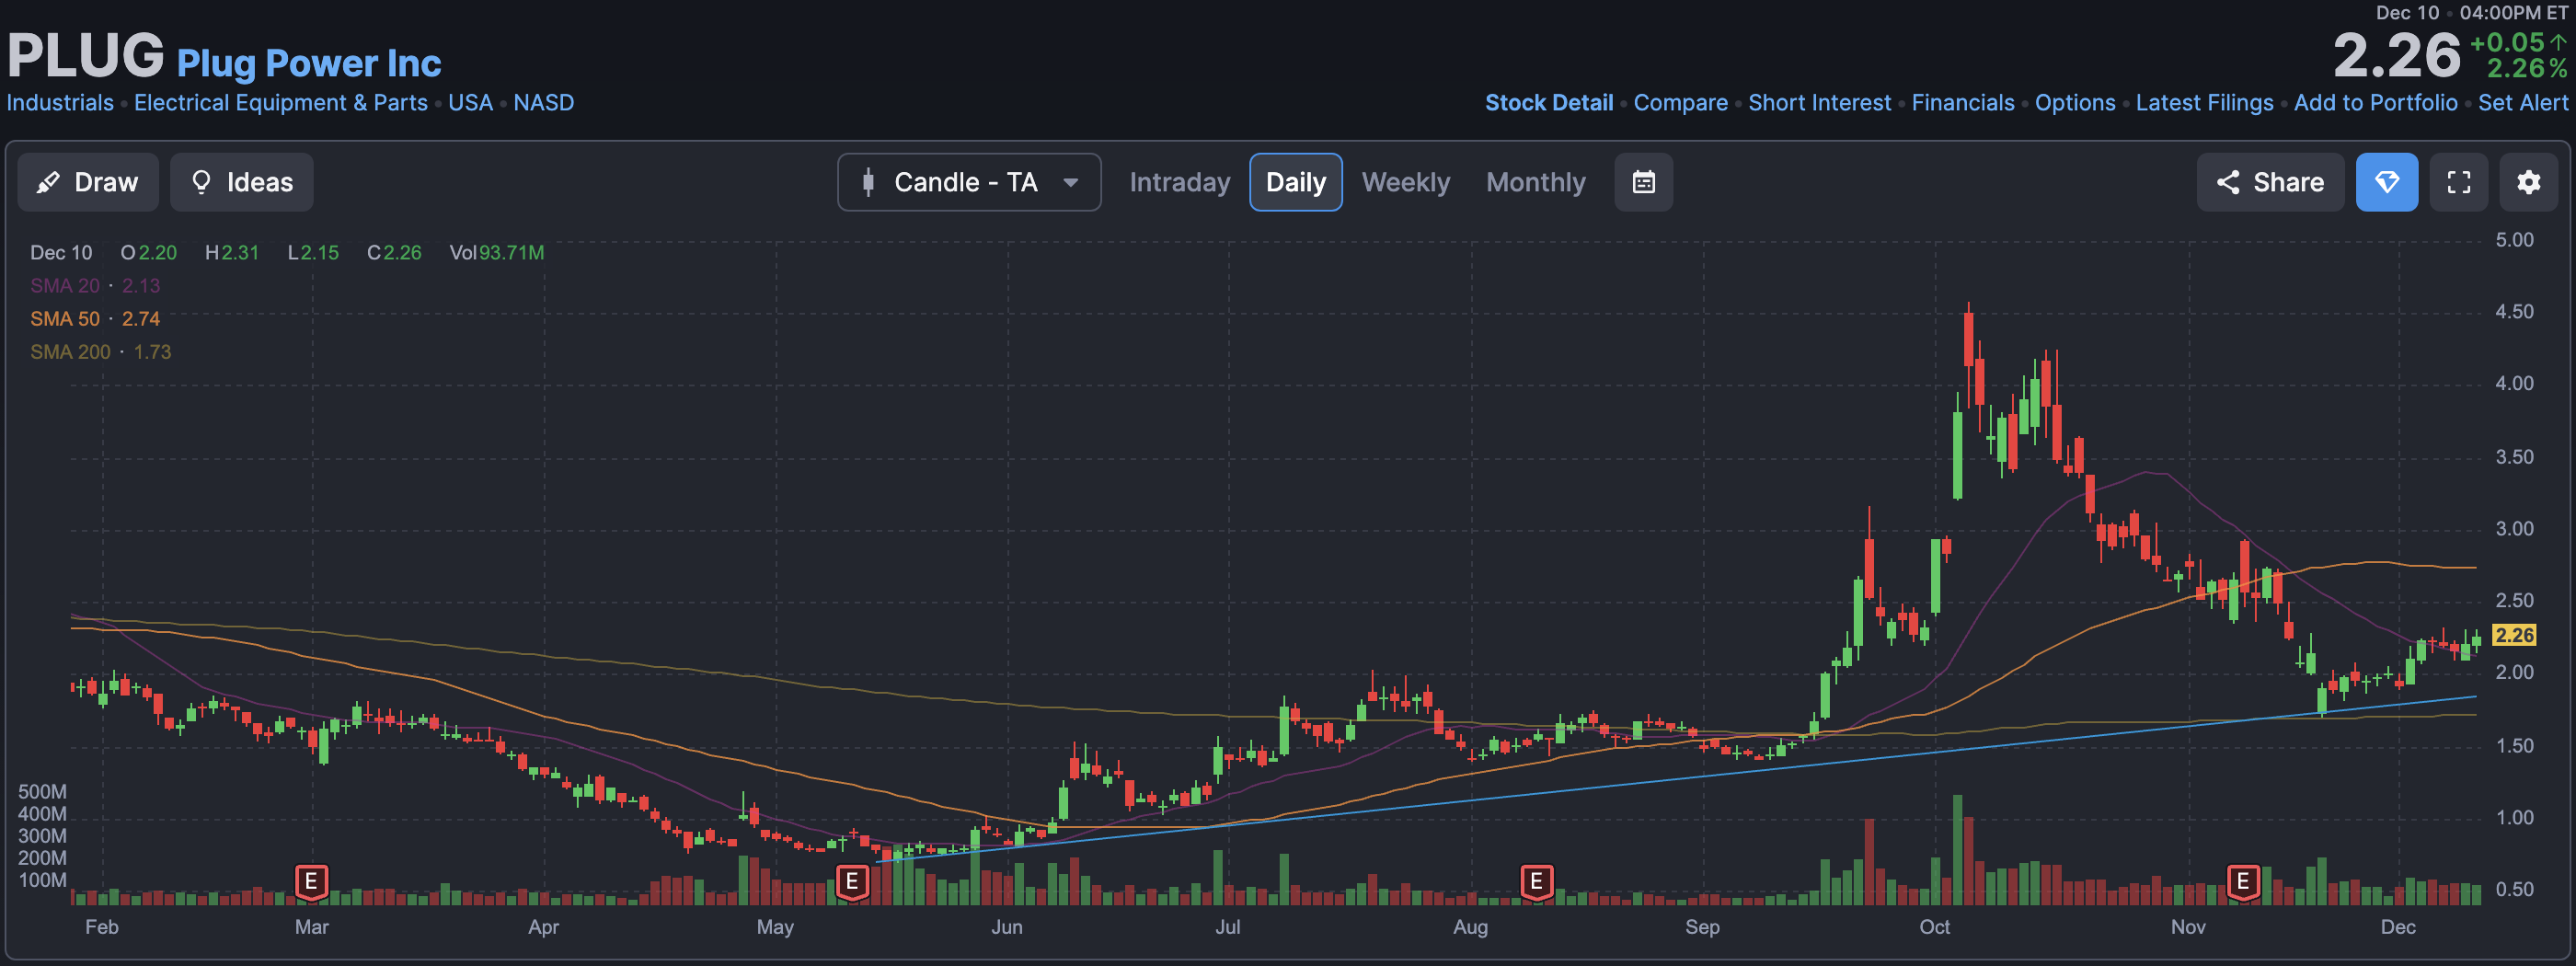The image size is (2576, 966).
Task: Open the Ideas panel
Action: (241, 182)
